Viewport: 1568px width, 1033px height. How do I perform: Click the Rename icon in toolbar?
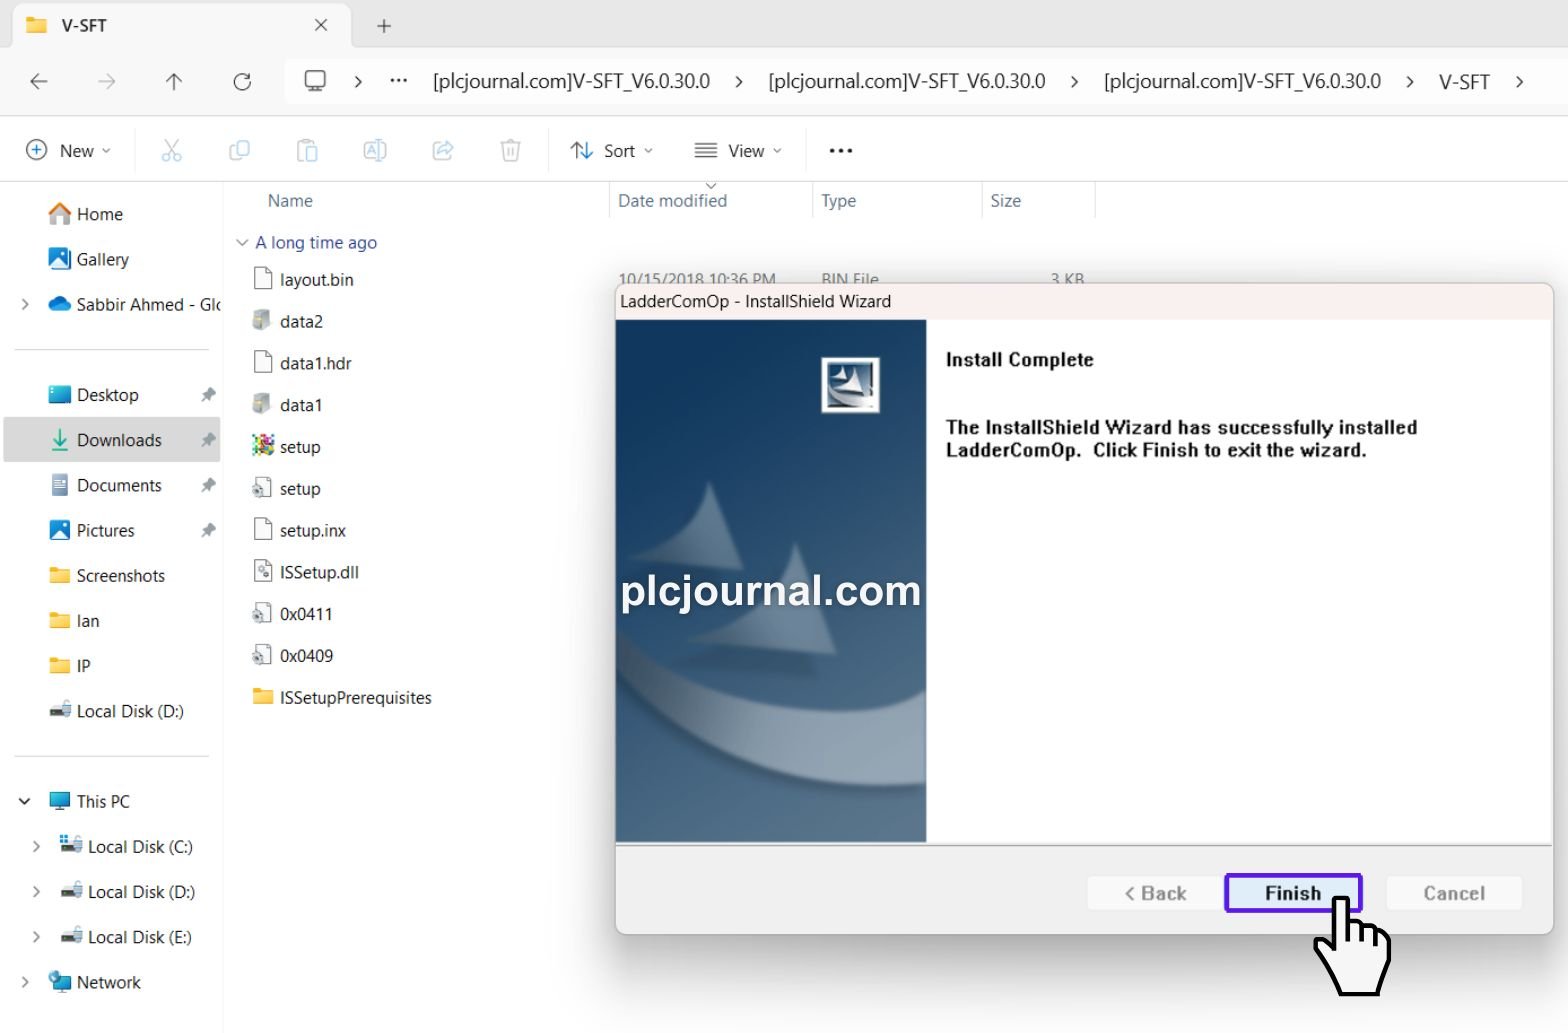[375, 150]
